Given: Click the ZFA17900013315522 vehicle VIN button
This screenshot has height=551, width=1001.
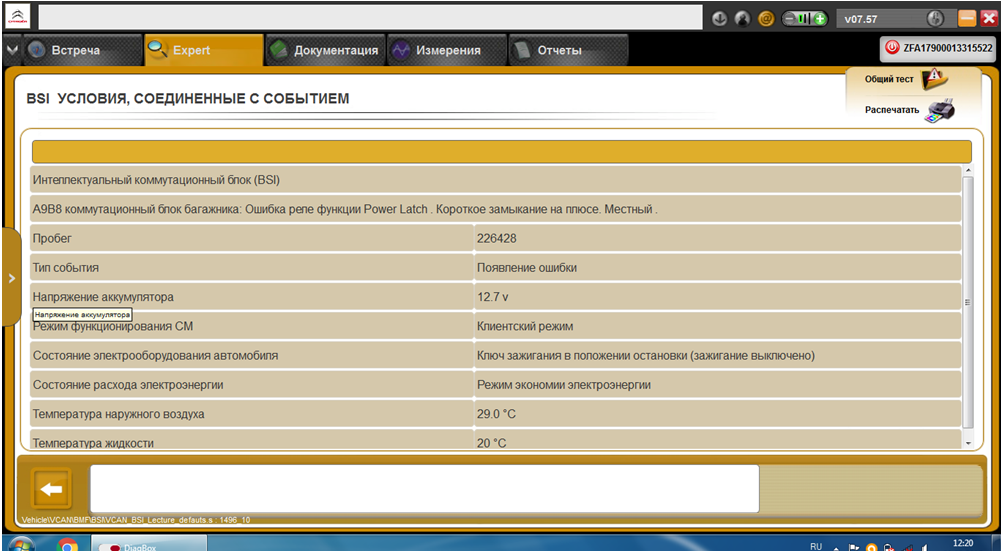Looking at the screenshot, I should click(x=937, y=48).
